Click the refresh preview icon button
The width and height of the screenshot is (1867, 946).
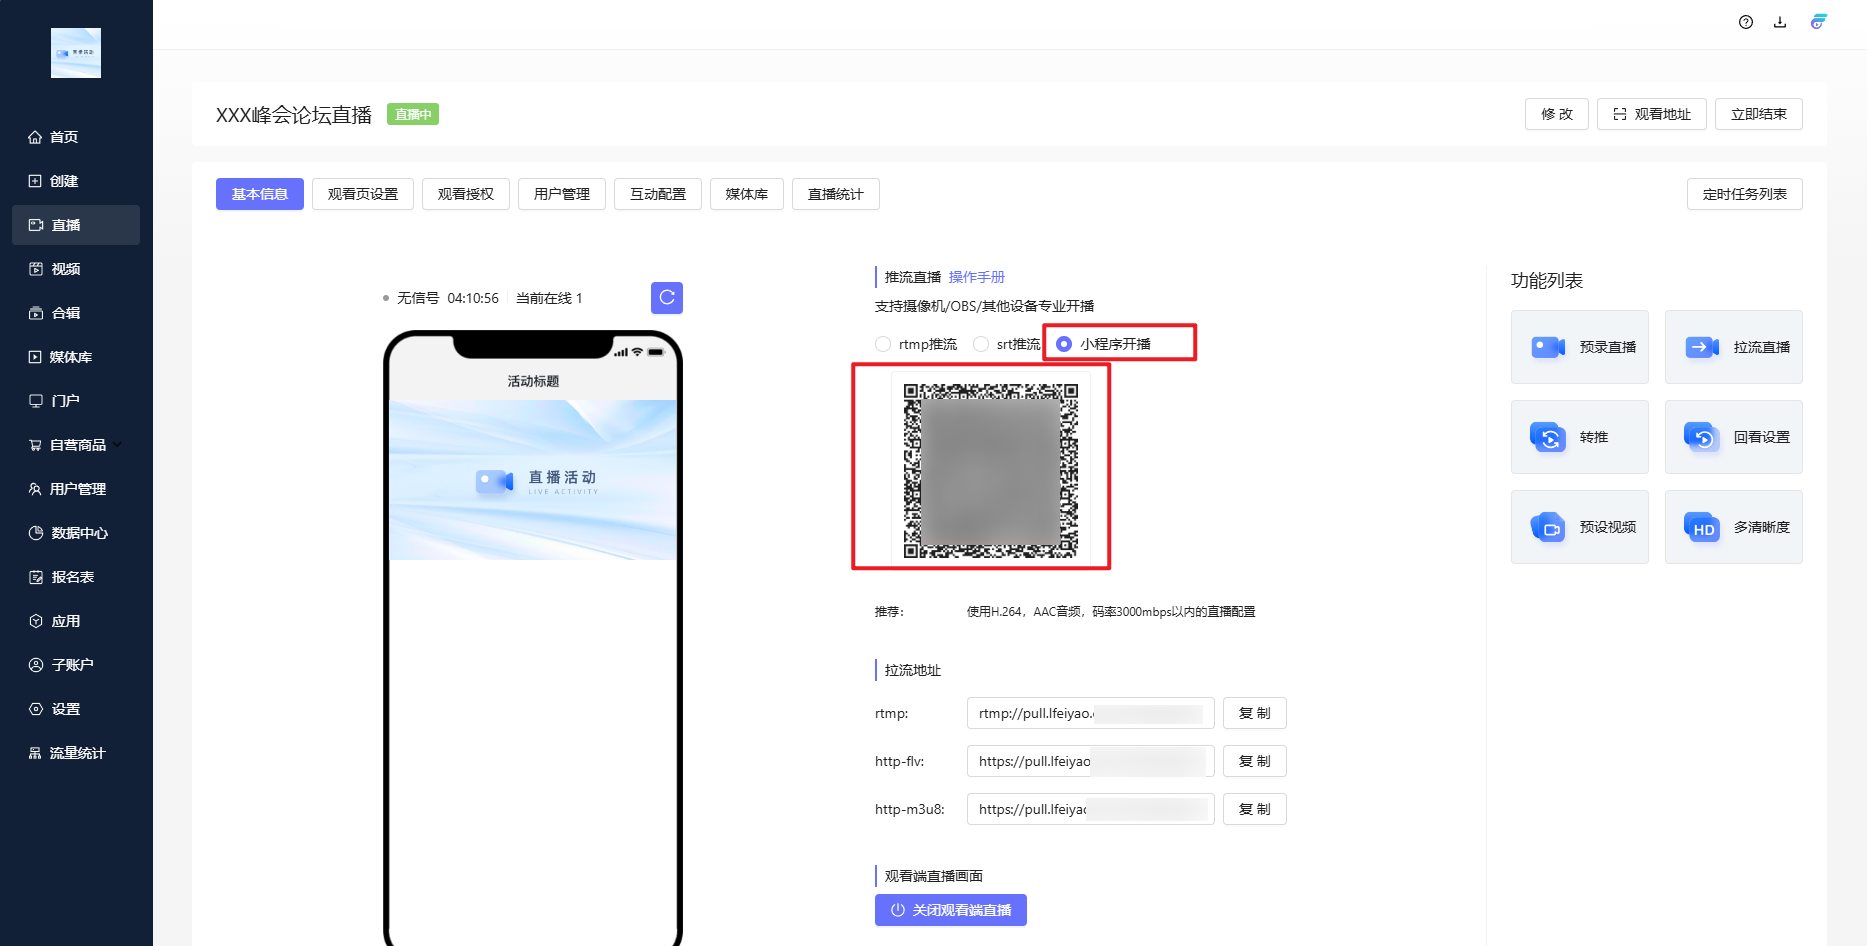(667, 298)
